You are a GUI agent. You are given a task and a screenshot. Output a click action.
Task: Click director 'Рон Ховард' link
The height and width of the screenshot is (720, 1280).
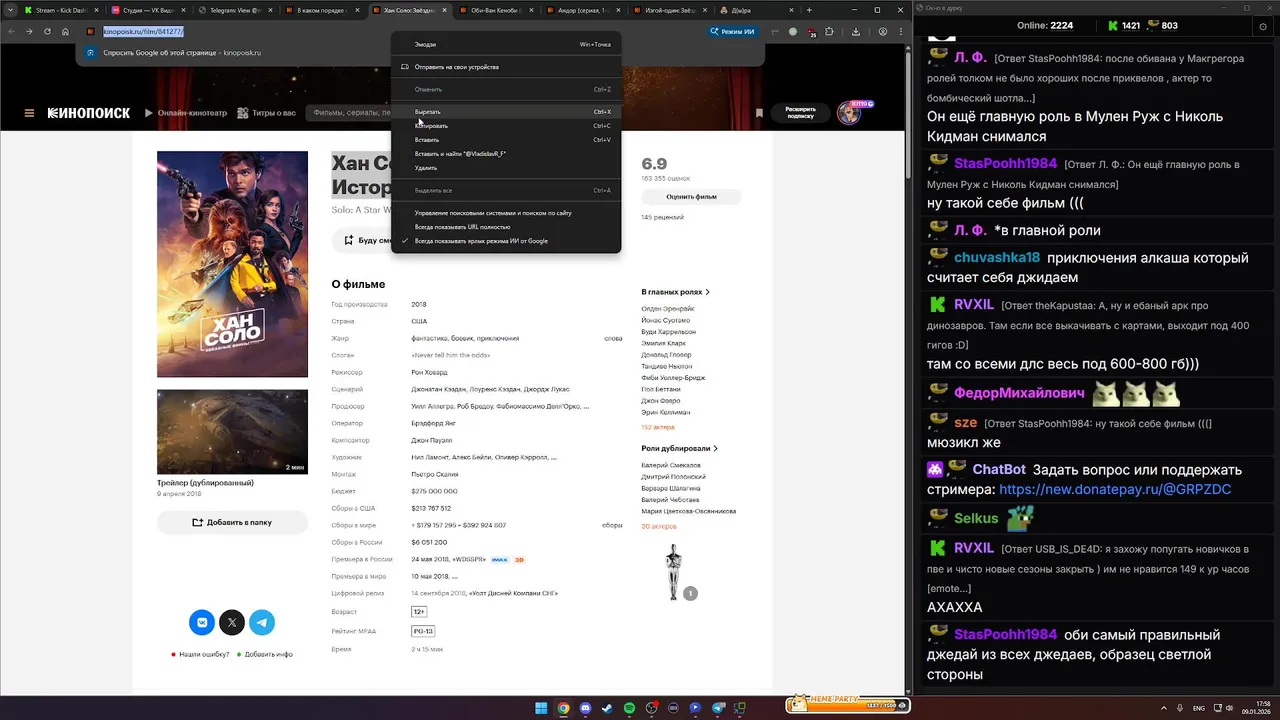coord(431,372)
